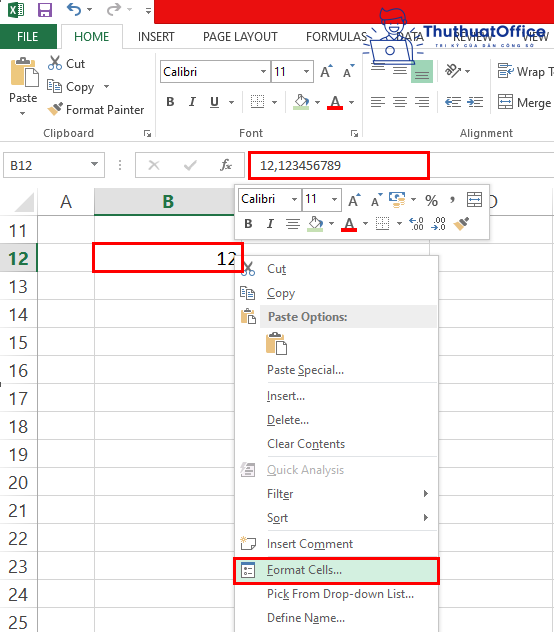The width and height of the screenshot is (554, 632).
Task: Click formula bar value 12,123456789
Action: (300, 165)
